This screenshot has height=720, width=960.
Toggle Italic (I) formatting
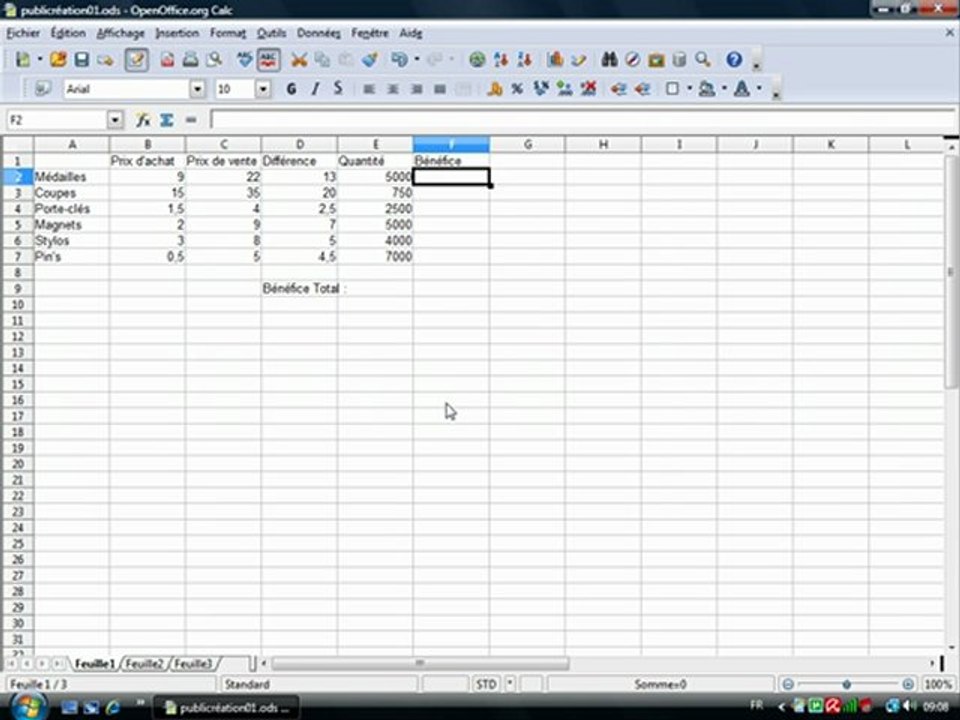(x=315, y=89)
